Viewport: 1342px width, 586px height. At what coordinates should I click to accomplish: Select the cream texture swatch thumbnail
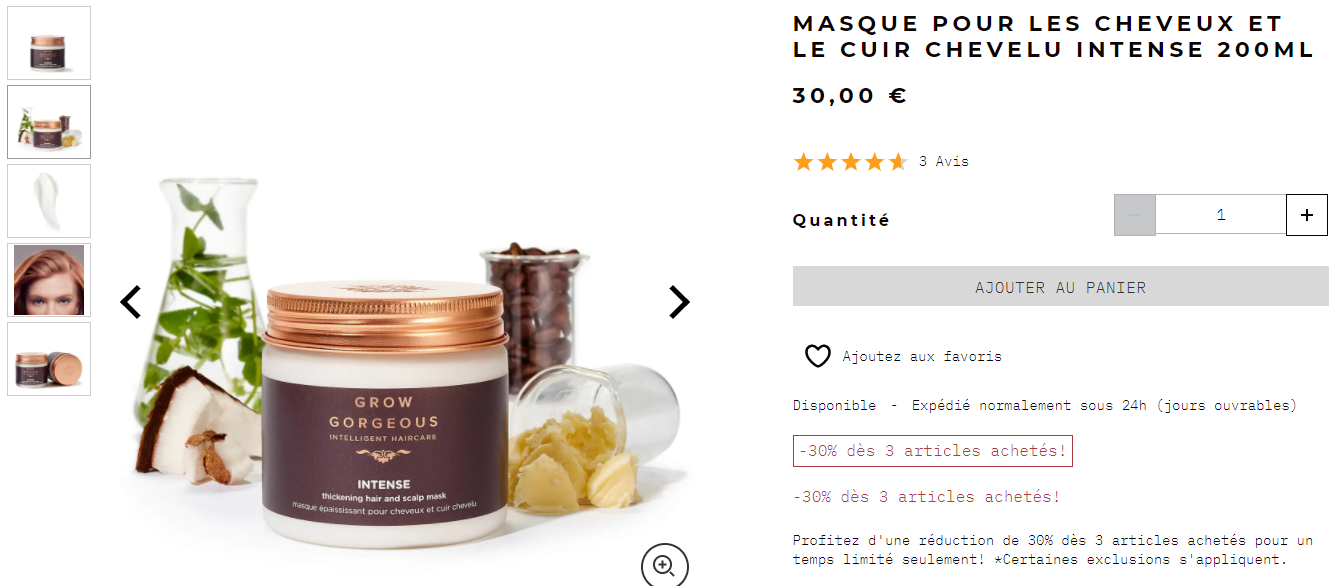(49, 201)
